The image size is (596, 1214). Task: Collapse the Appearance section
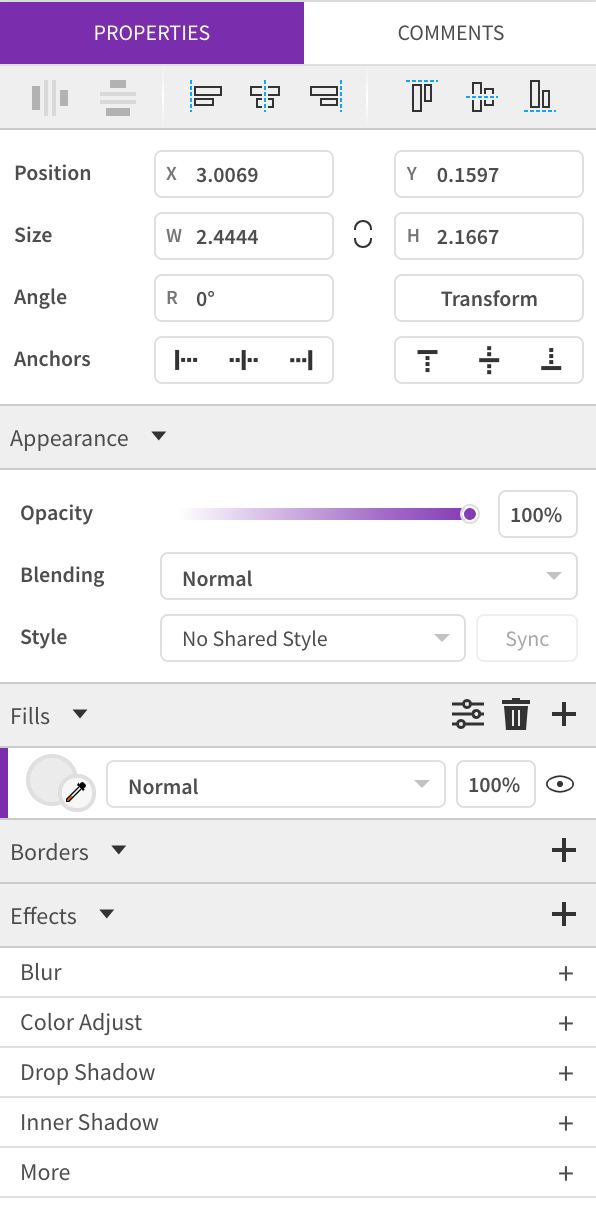(158, 437)
